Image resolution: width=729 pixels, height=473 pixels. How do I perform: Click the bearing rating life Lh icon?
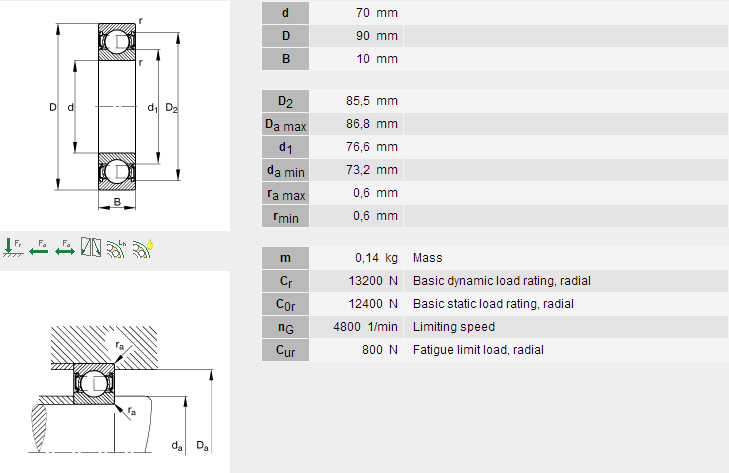point(117,246)
